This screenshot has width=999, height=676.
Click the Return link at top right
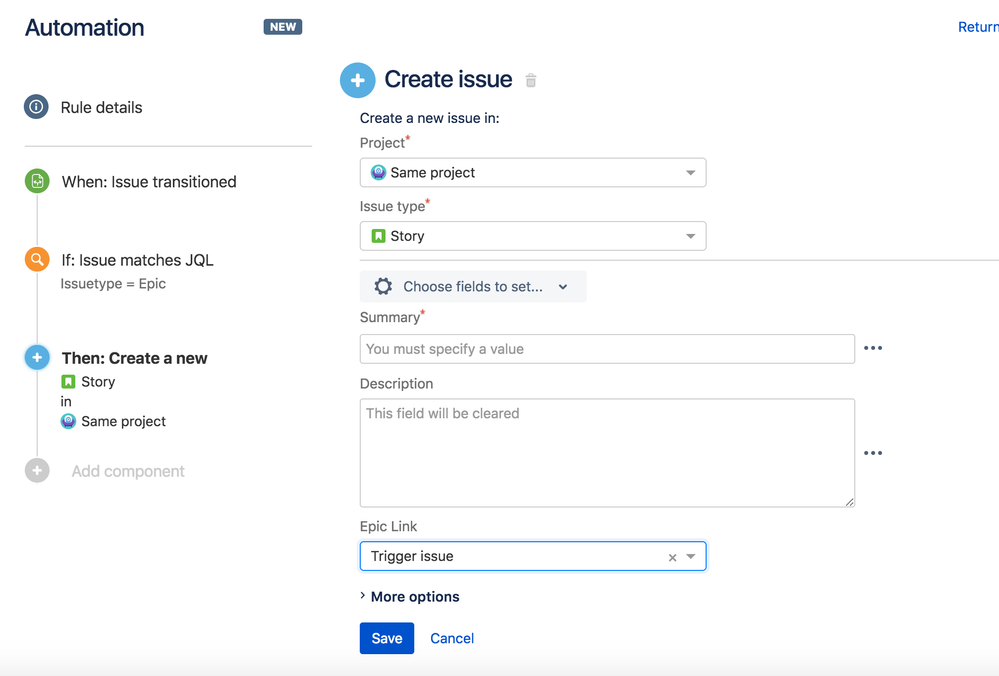tap(978, 27)
